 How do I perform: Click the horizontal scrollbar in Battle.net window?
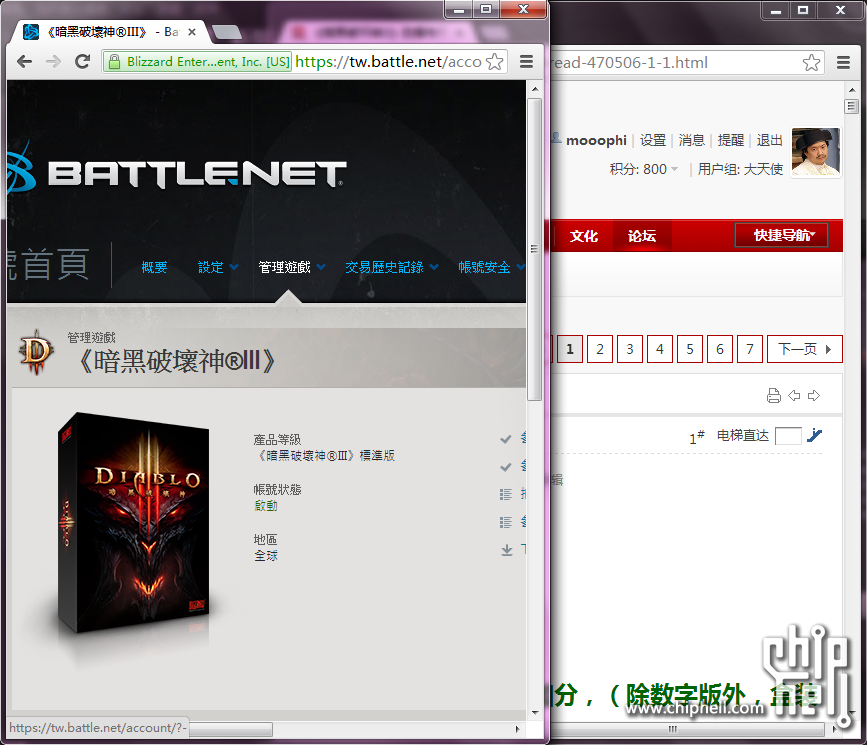[230, 729]
